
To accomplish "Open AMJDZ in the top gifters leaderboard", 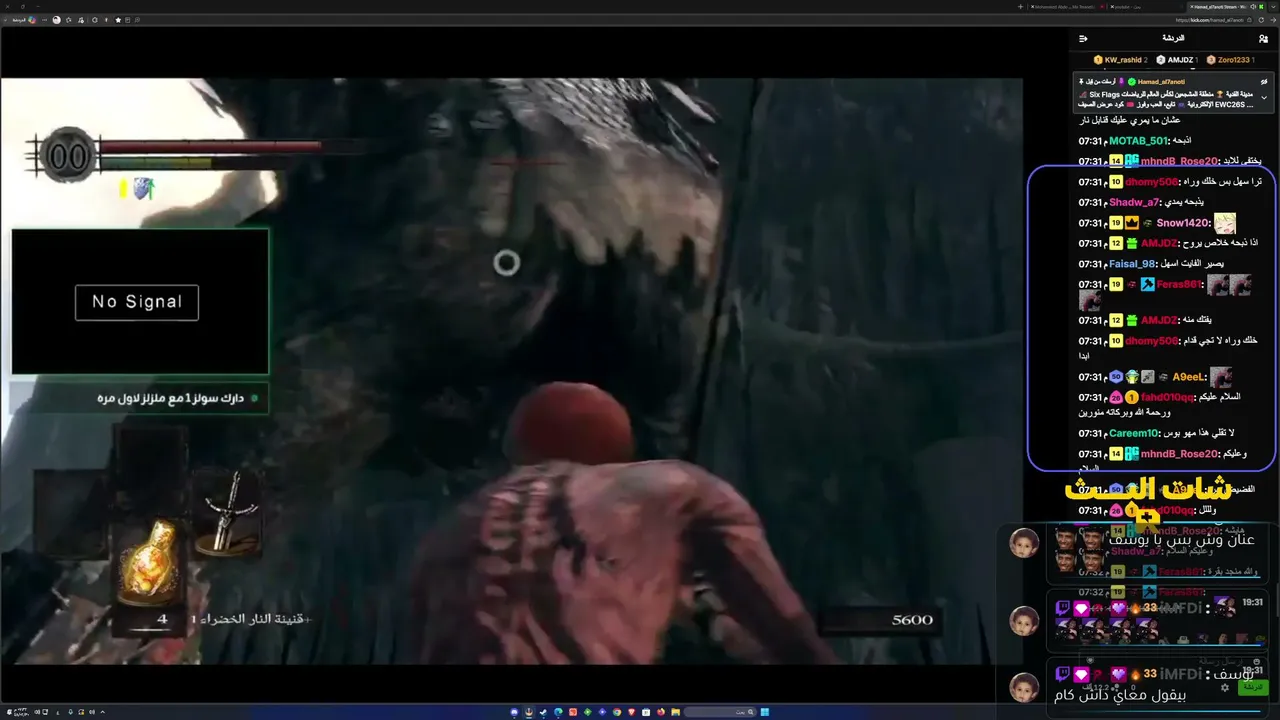I will point(1176,60).
